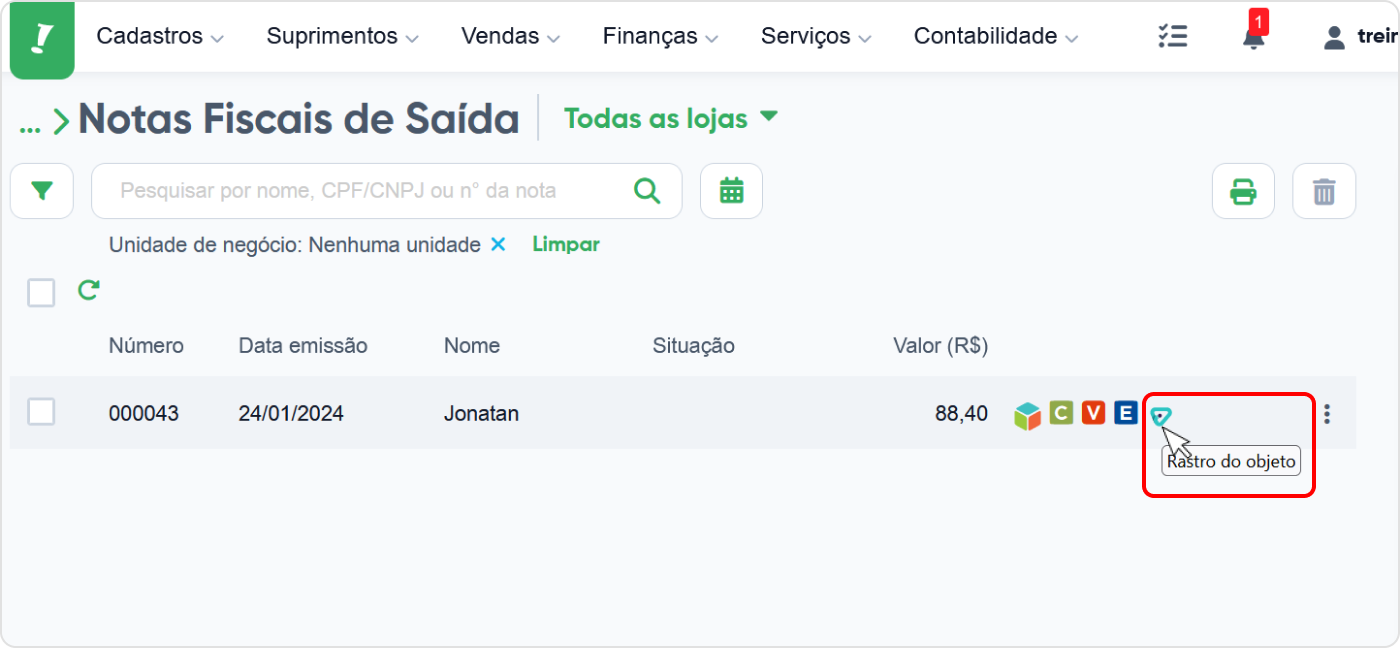
Task: Click the green printer icon
Action: (x=1243, y=191)
